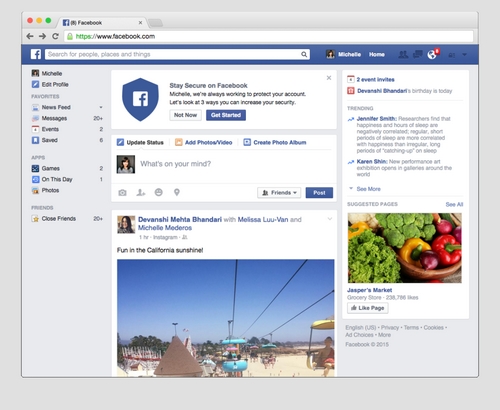This screenshot has width=500, height=410.
Task: Click the camera icon in status composer
Action: click(122, 193)
